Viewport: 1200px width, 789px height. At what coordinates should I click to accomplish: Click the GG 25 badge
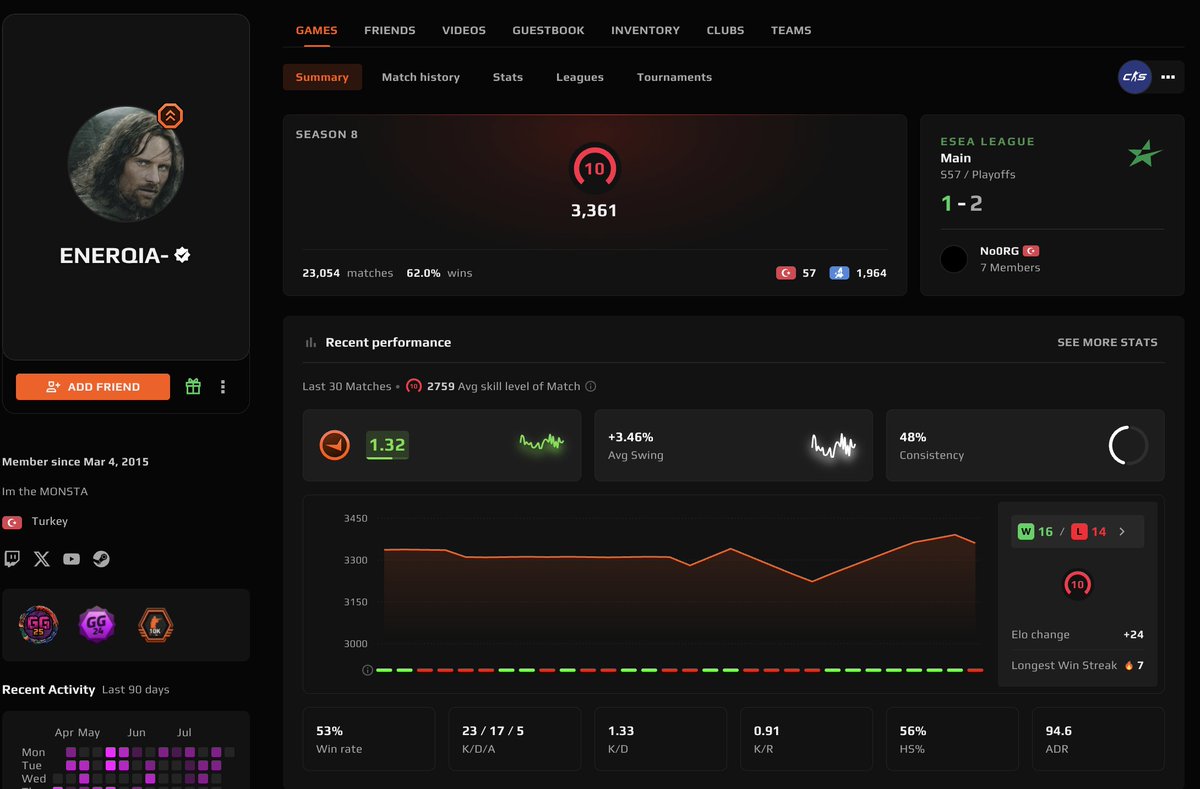pyautogui.click(x=38, y=625)
